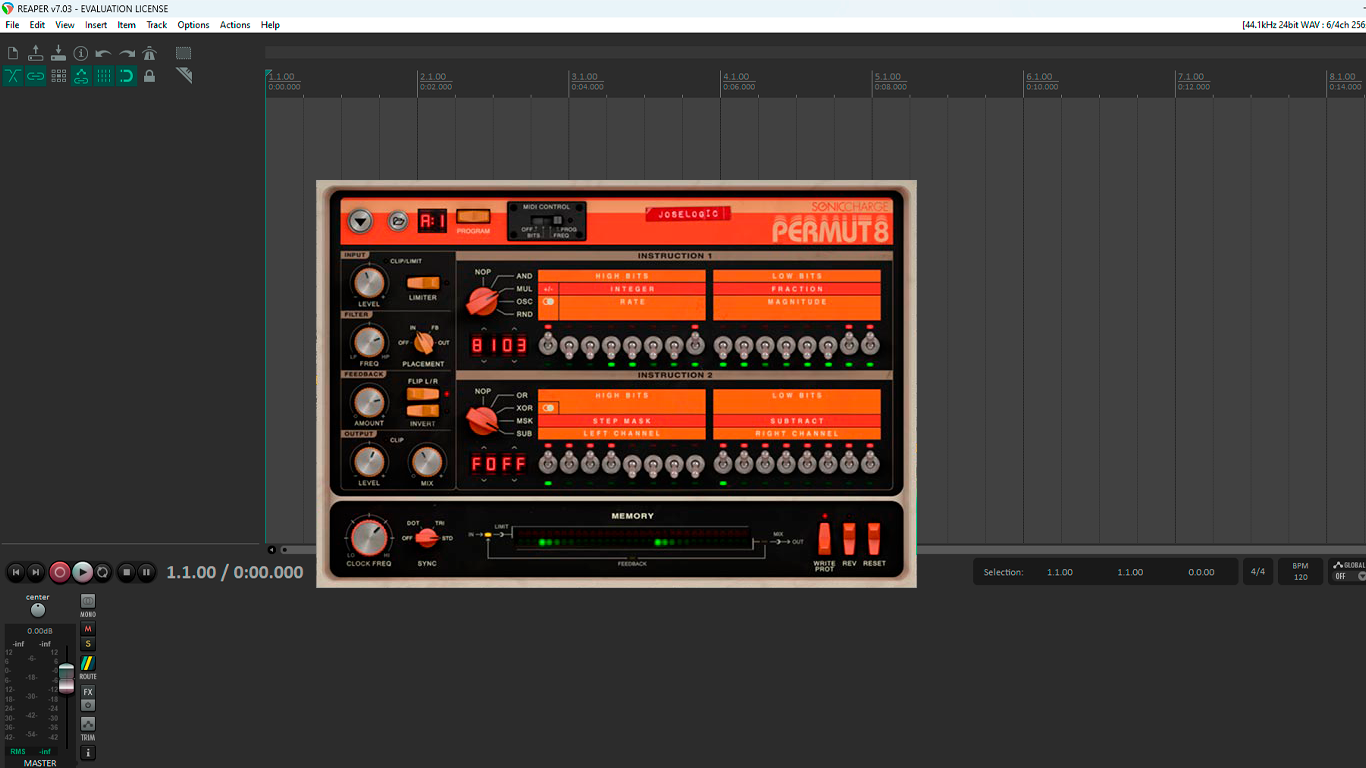Toggle snap magnet icon in toolbar

click(127, 76)
